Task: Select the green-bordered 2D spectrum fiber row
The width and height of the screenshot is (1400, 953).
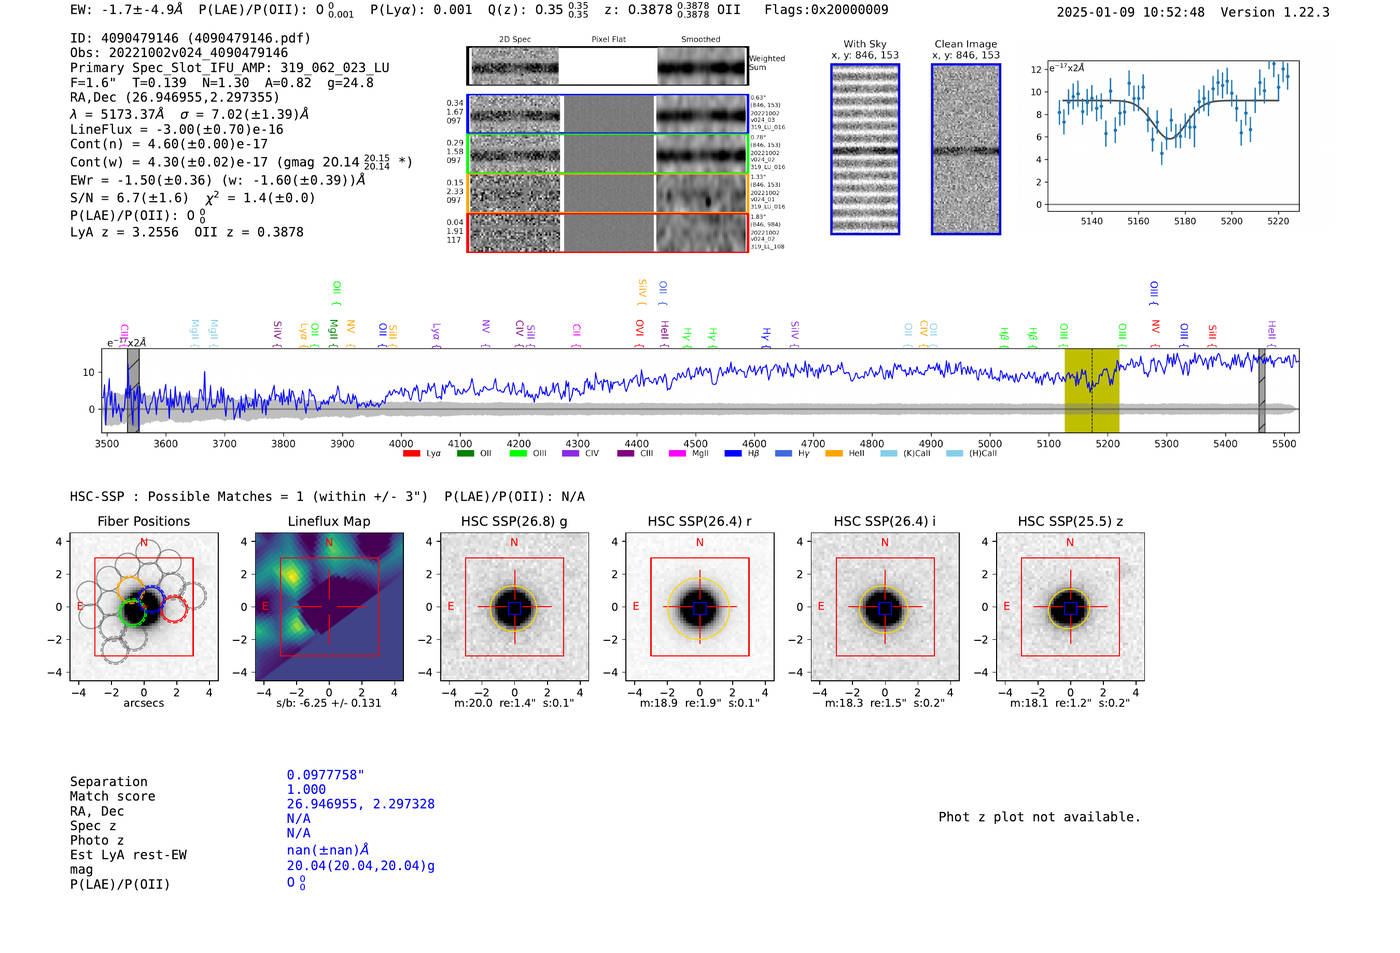Action: point(608,154)
